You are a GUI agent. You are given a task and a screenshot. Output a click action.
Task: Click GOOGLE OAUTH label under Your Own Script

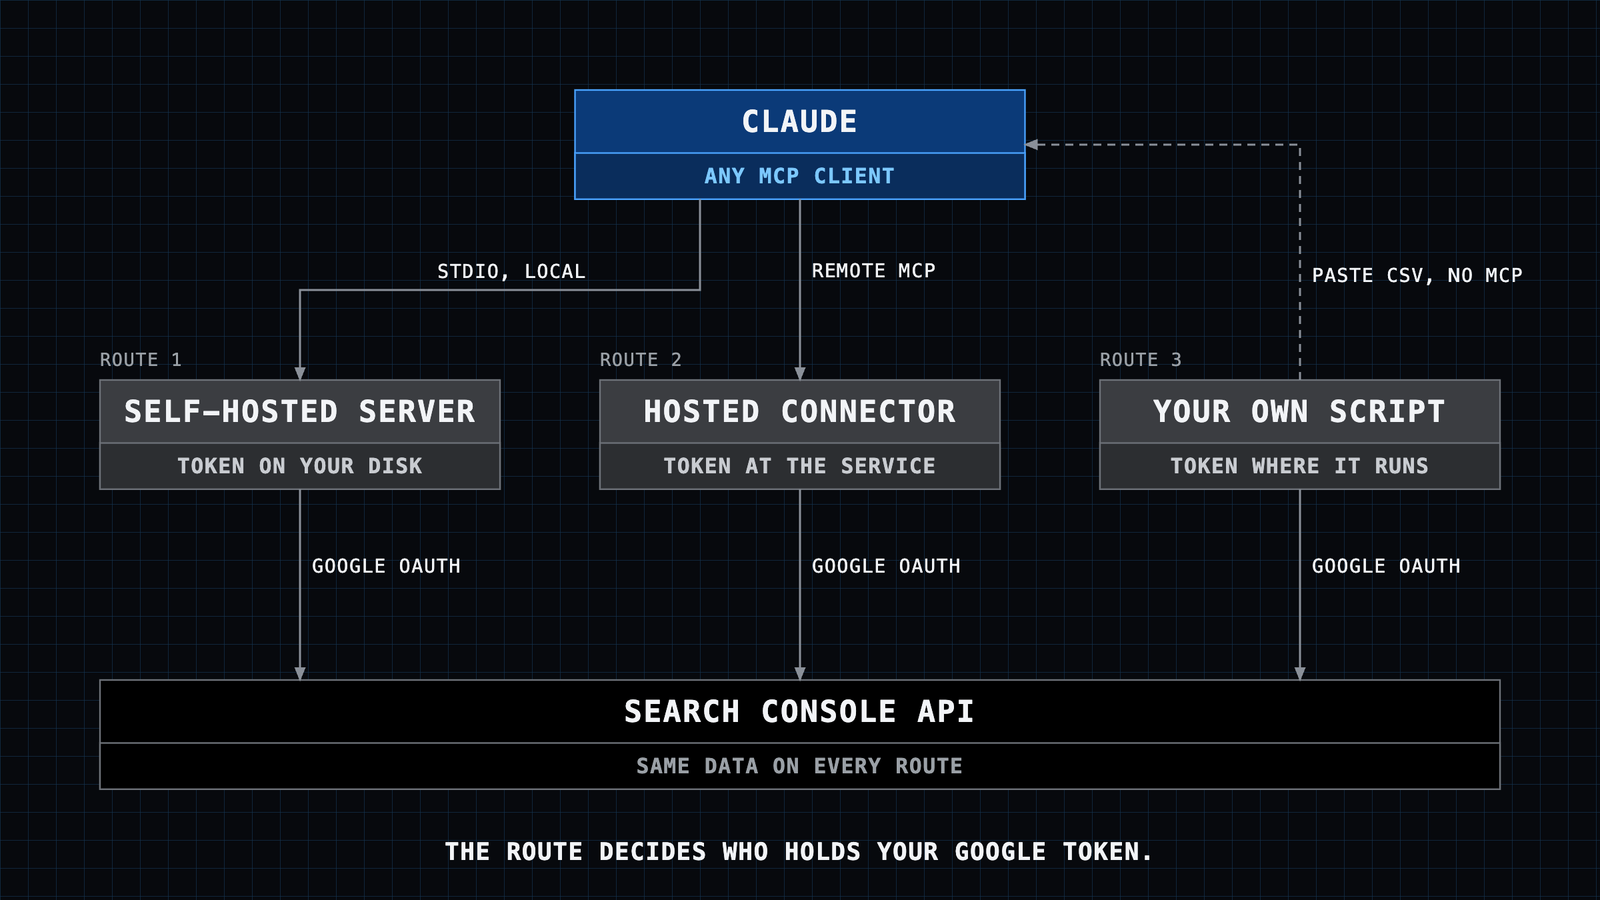pos(1386,566)
